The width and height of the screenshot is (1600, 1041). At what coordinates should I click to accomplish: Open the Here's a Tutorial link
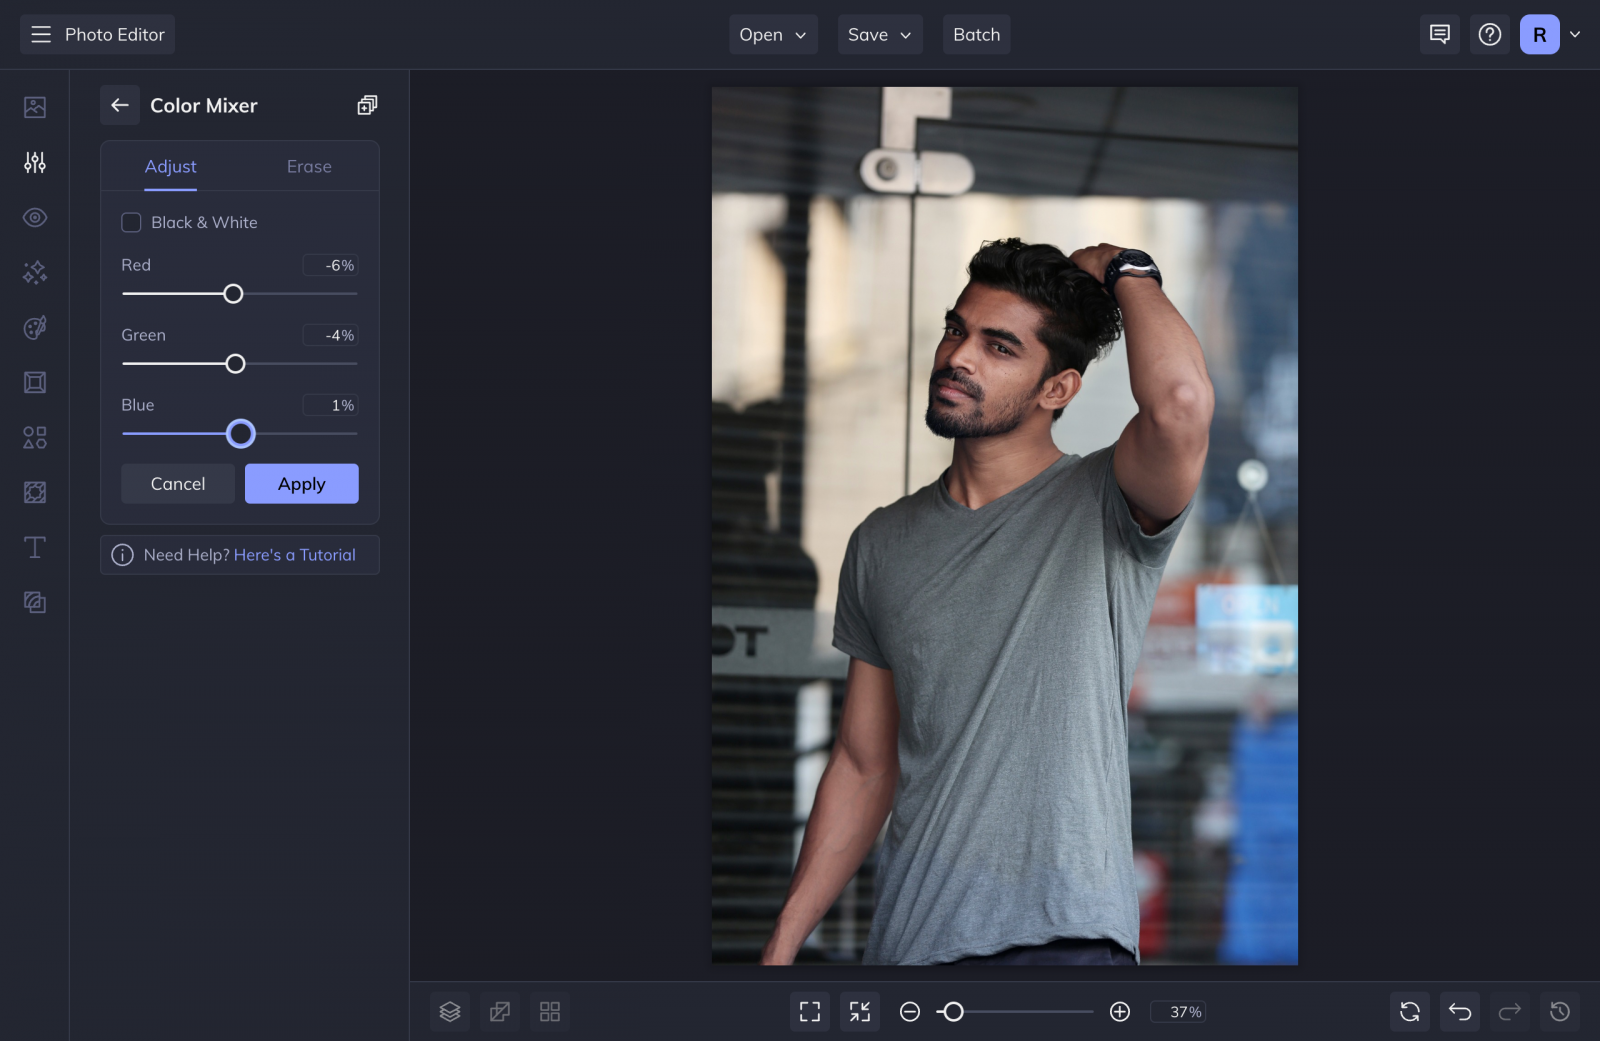(295, 555)
